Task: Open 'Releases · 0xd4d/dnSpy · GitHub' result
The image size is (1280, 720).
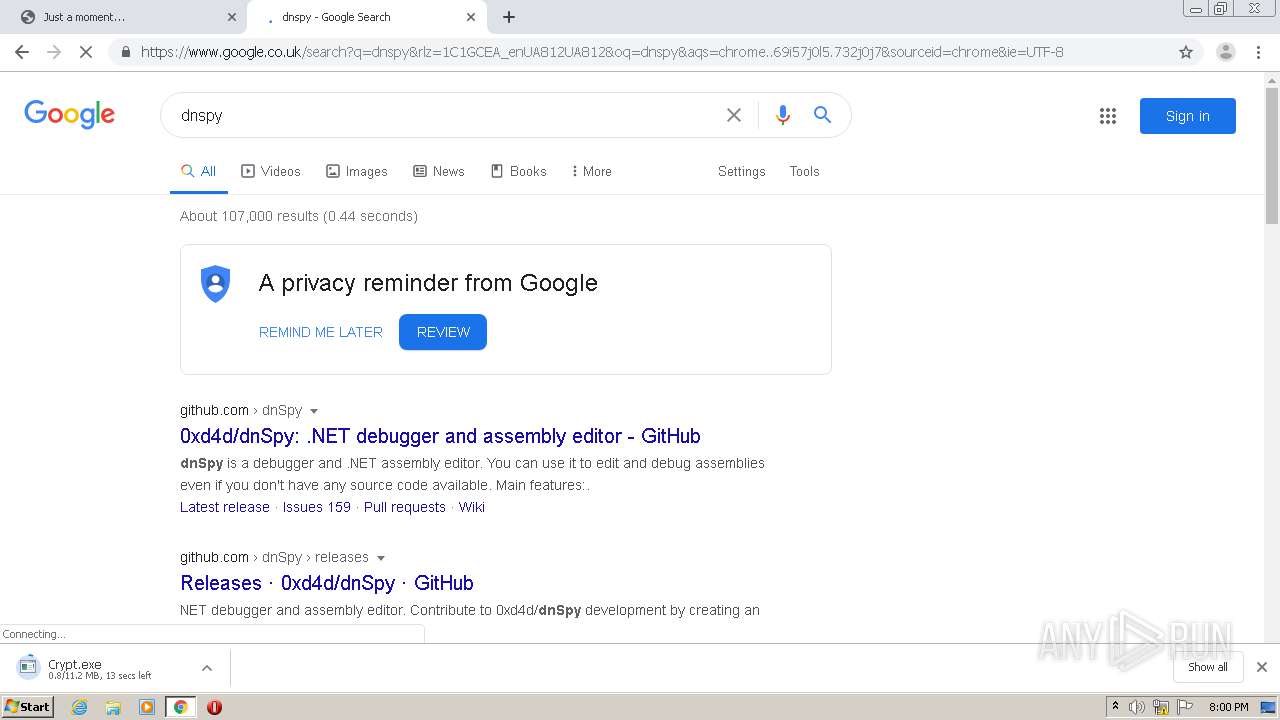Action: [327, 583]
